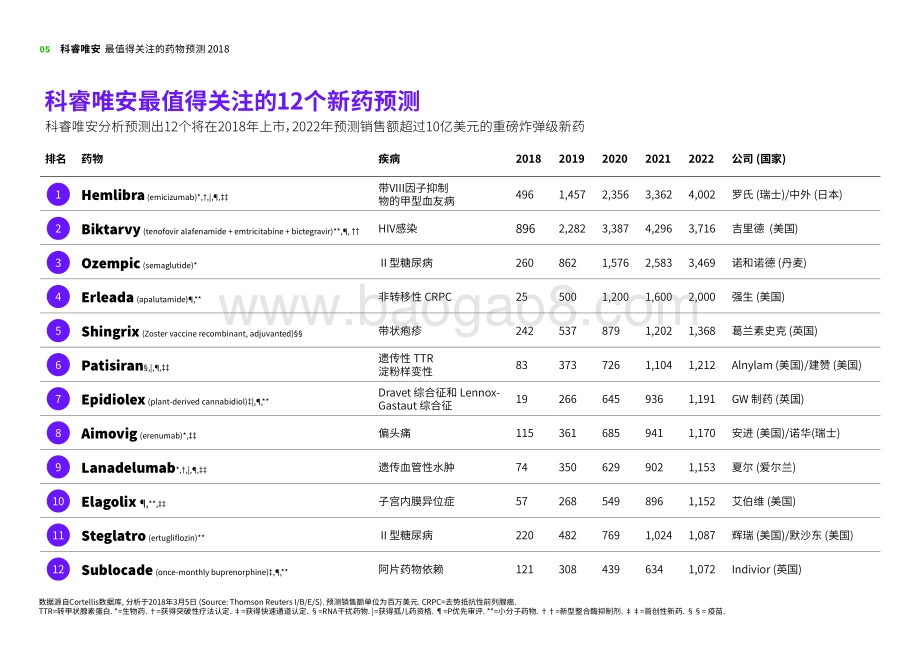Click the green page number 05
This screenshot has height=651, width=920.
tap(45, 49)
